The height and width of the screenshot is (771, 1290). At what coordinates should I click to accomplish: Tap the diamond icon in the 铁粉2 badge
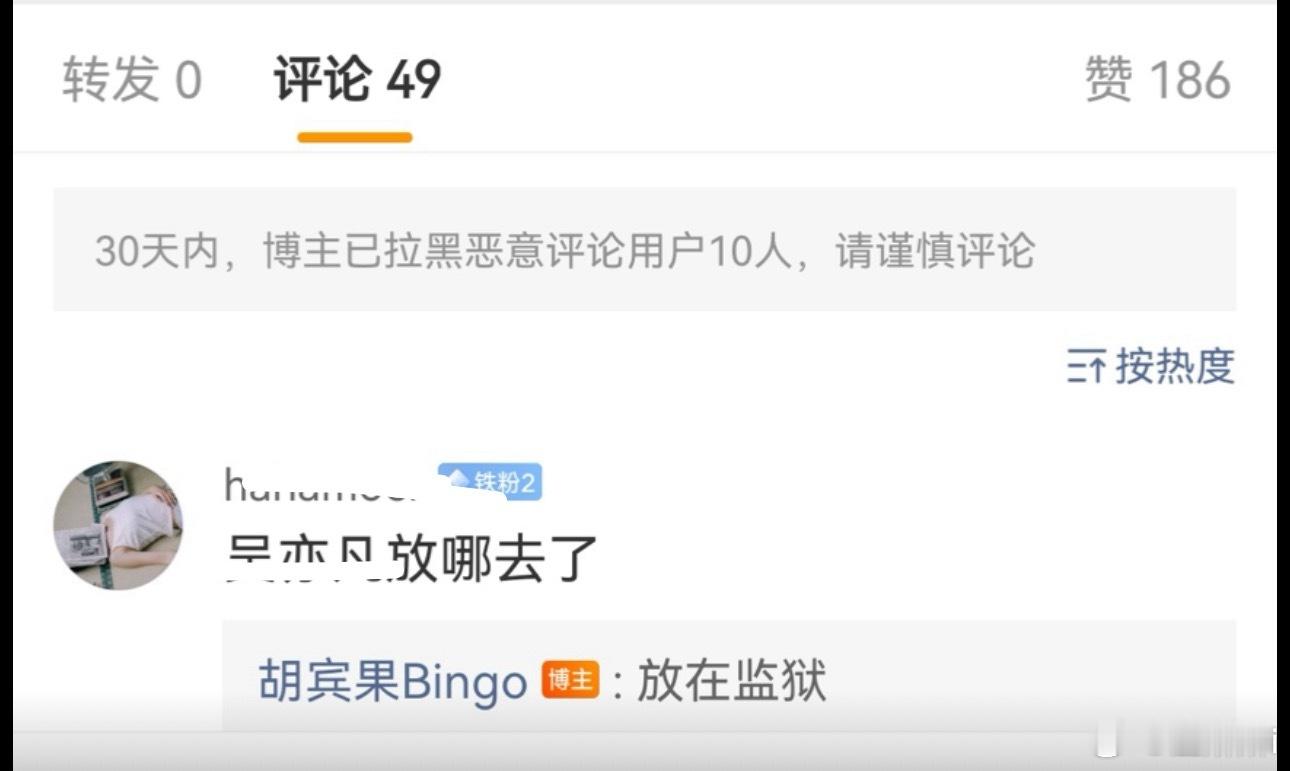[459, 482]
